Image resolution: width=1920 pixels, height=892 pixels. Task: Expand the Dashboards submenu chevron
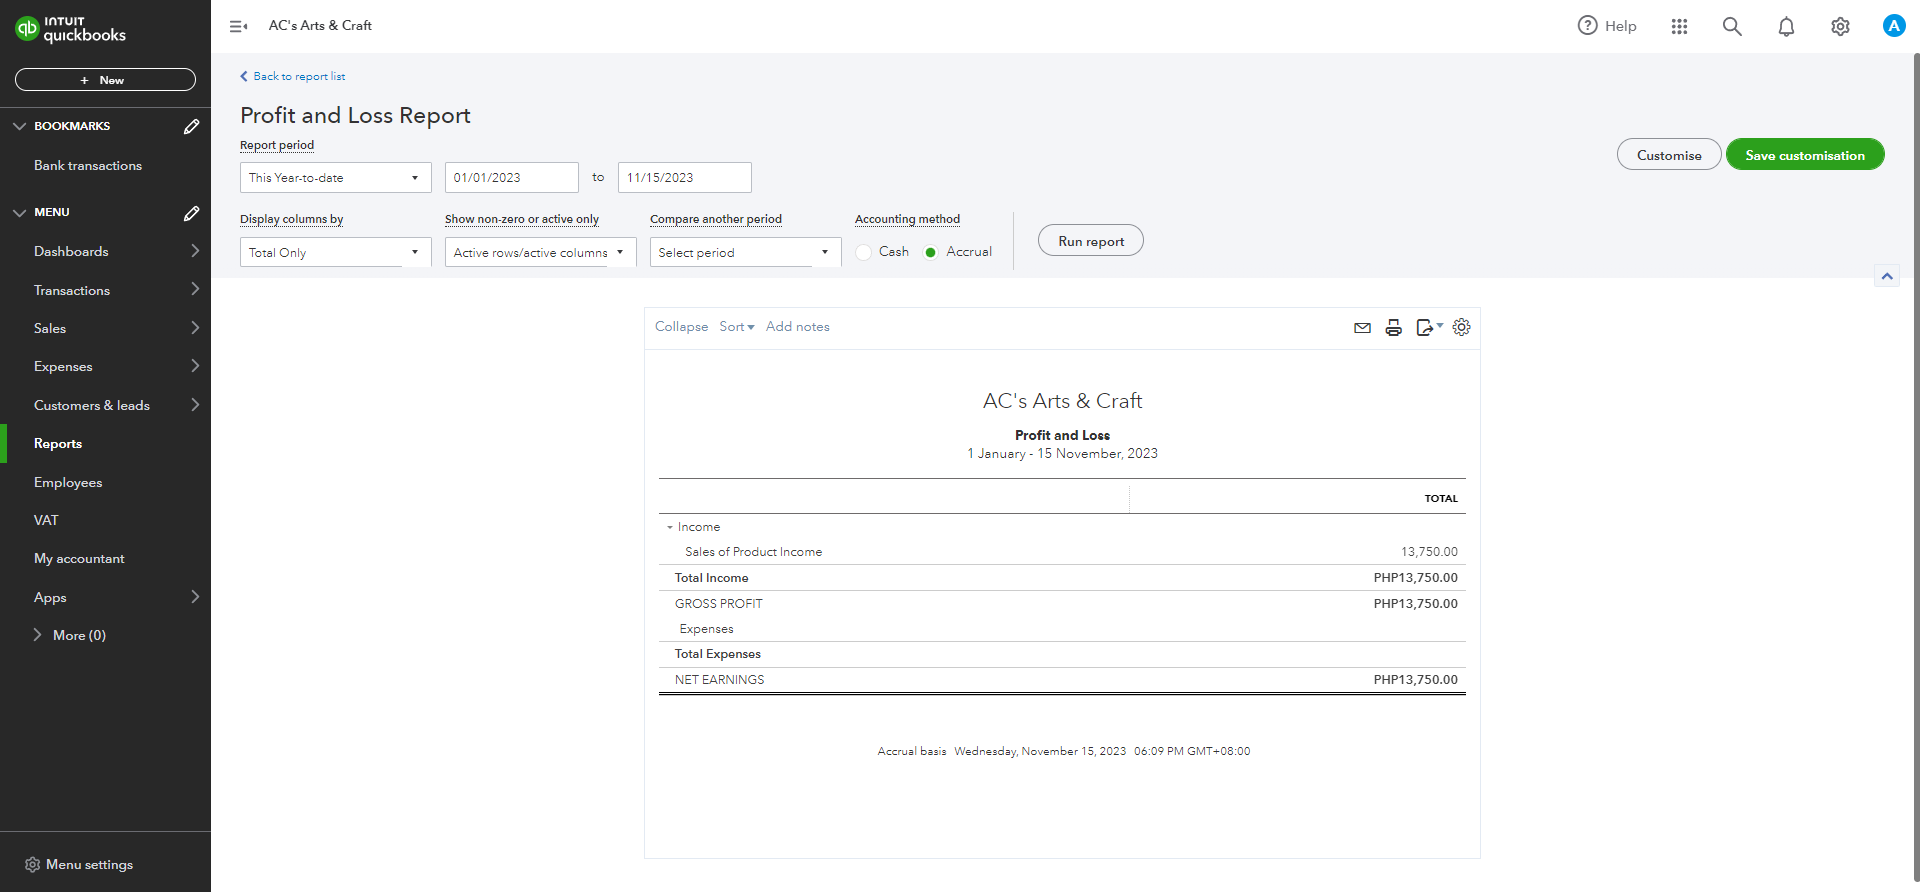click(195, 251)
